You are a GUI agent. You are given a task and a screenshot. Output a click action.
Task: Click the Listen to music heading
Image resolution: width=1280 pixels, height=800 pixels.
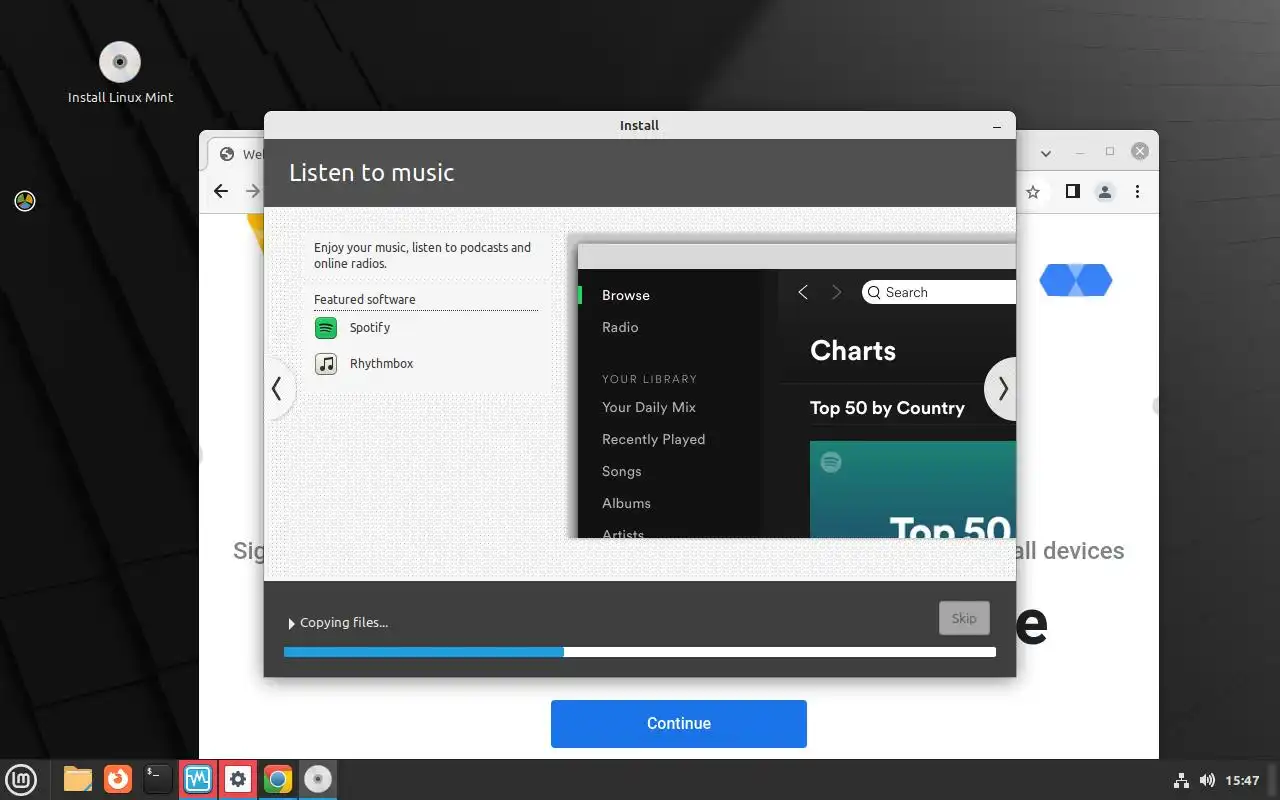click(371, 173)
